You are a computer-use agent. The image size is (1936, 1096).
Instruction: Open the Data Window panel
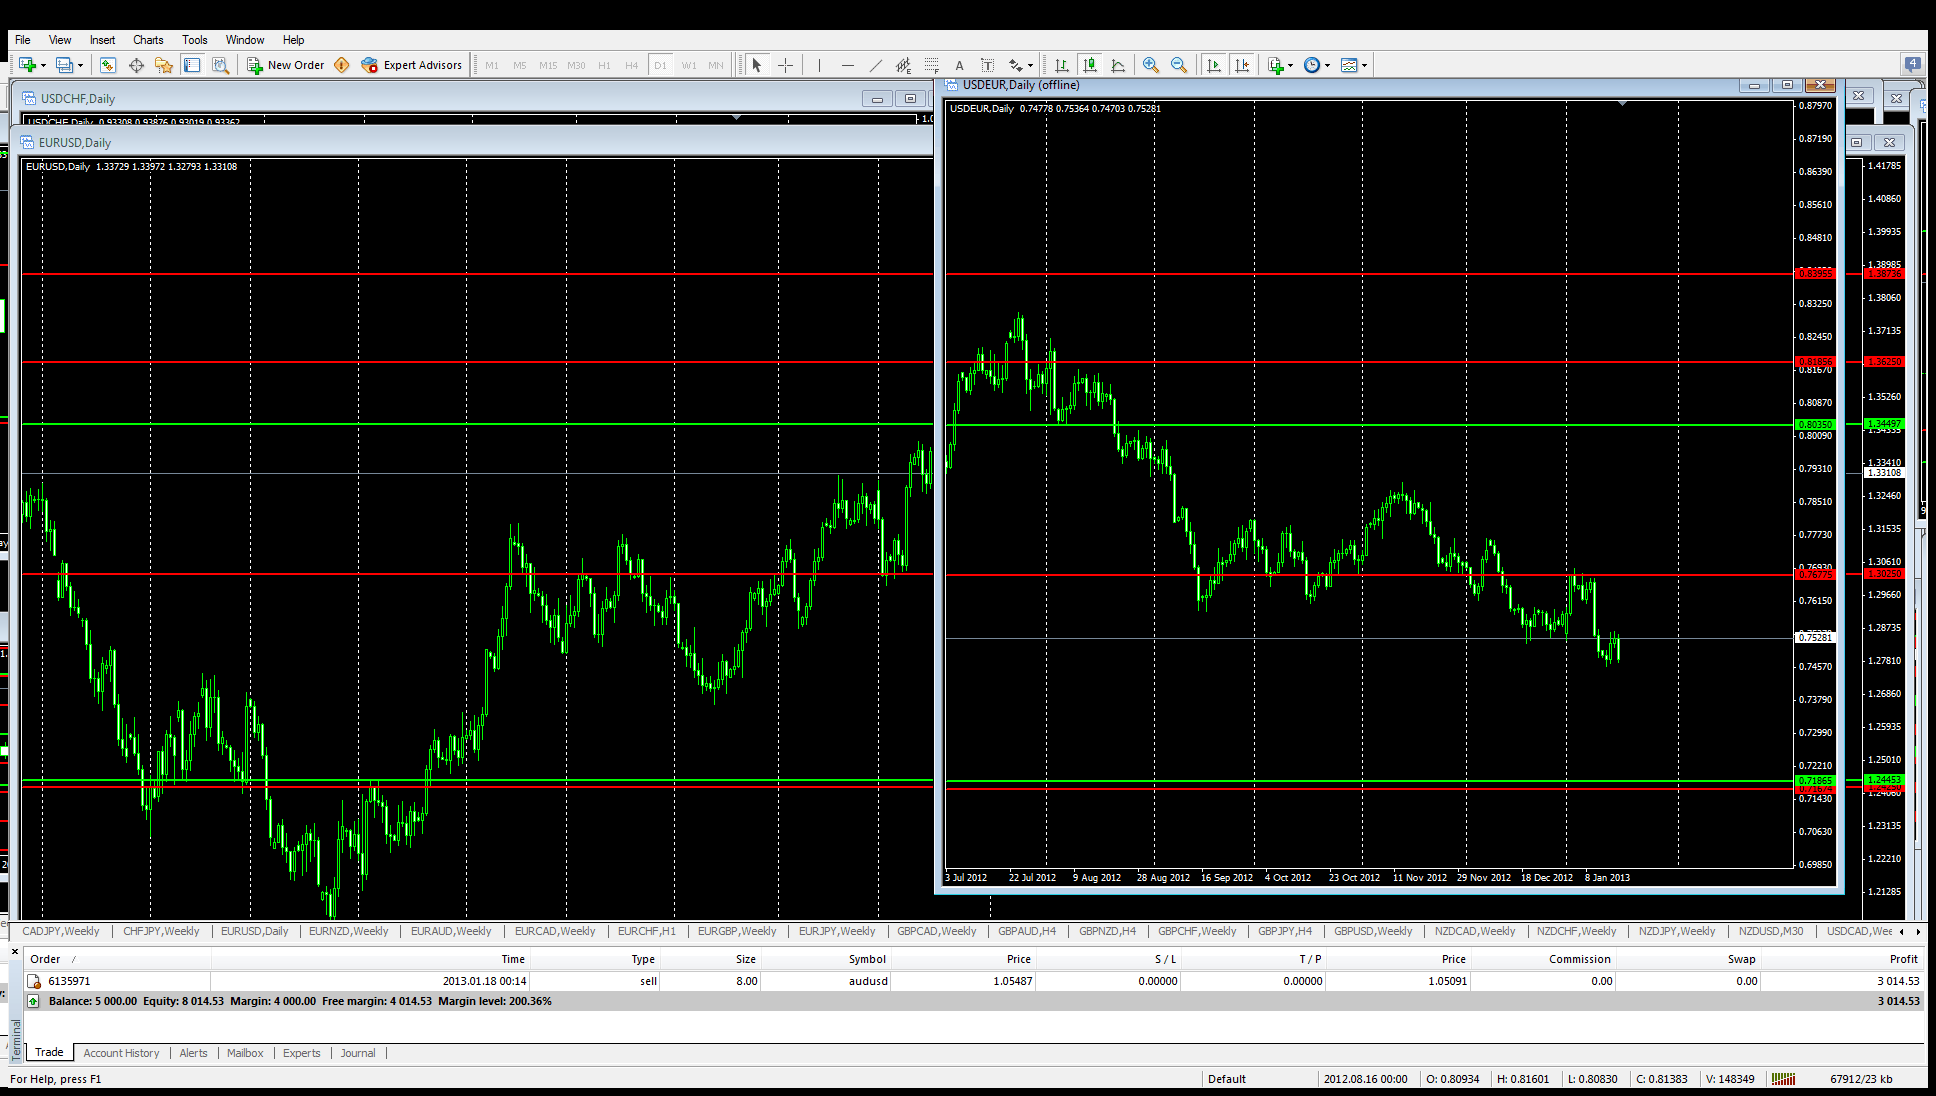click(x=136, y=65)
